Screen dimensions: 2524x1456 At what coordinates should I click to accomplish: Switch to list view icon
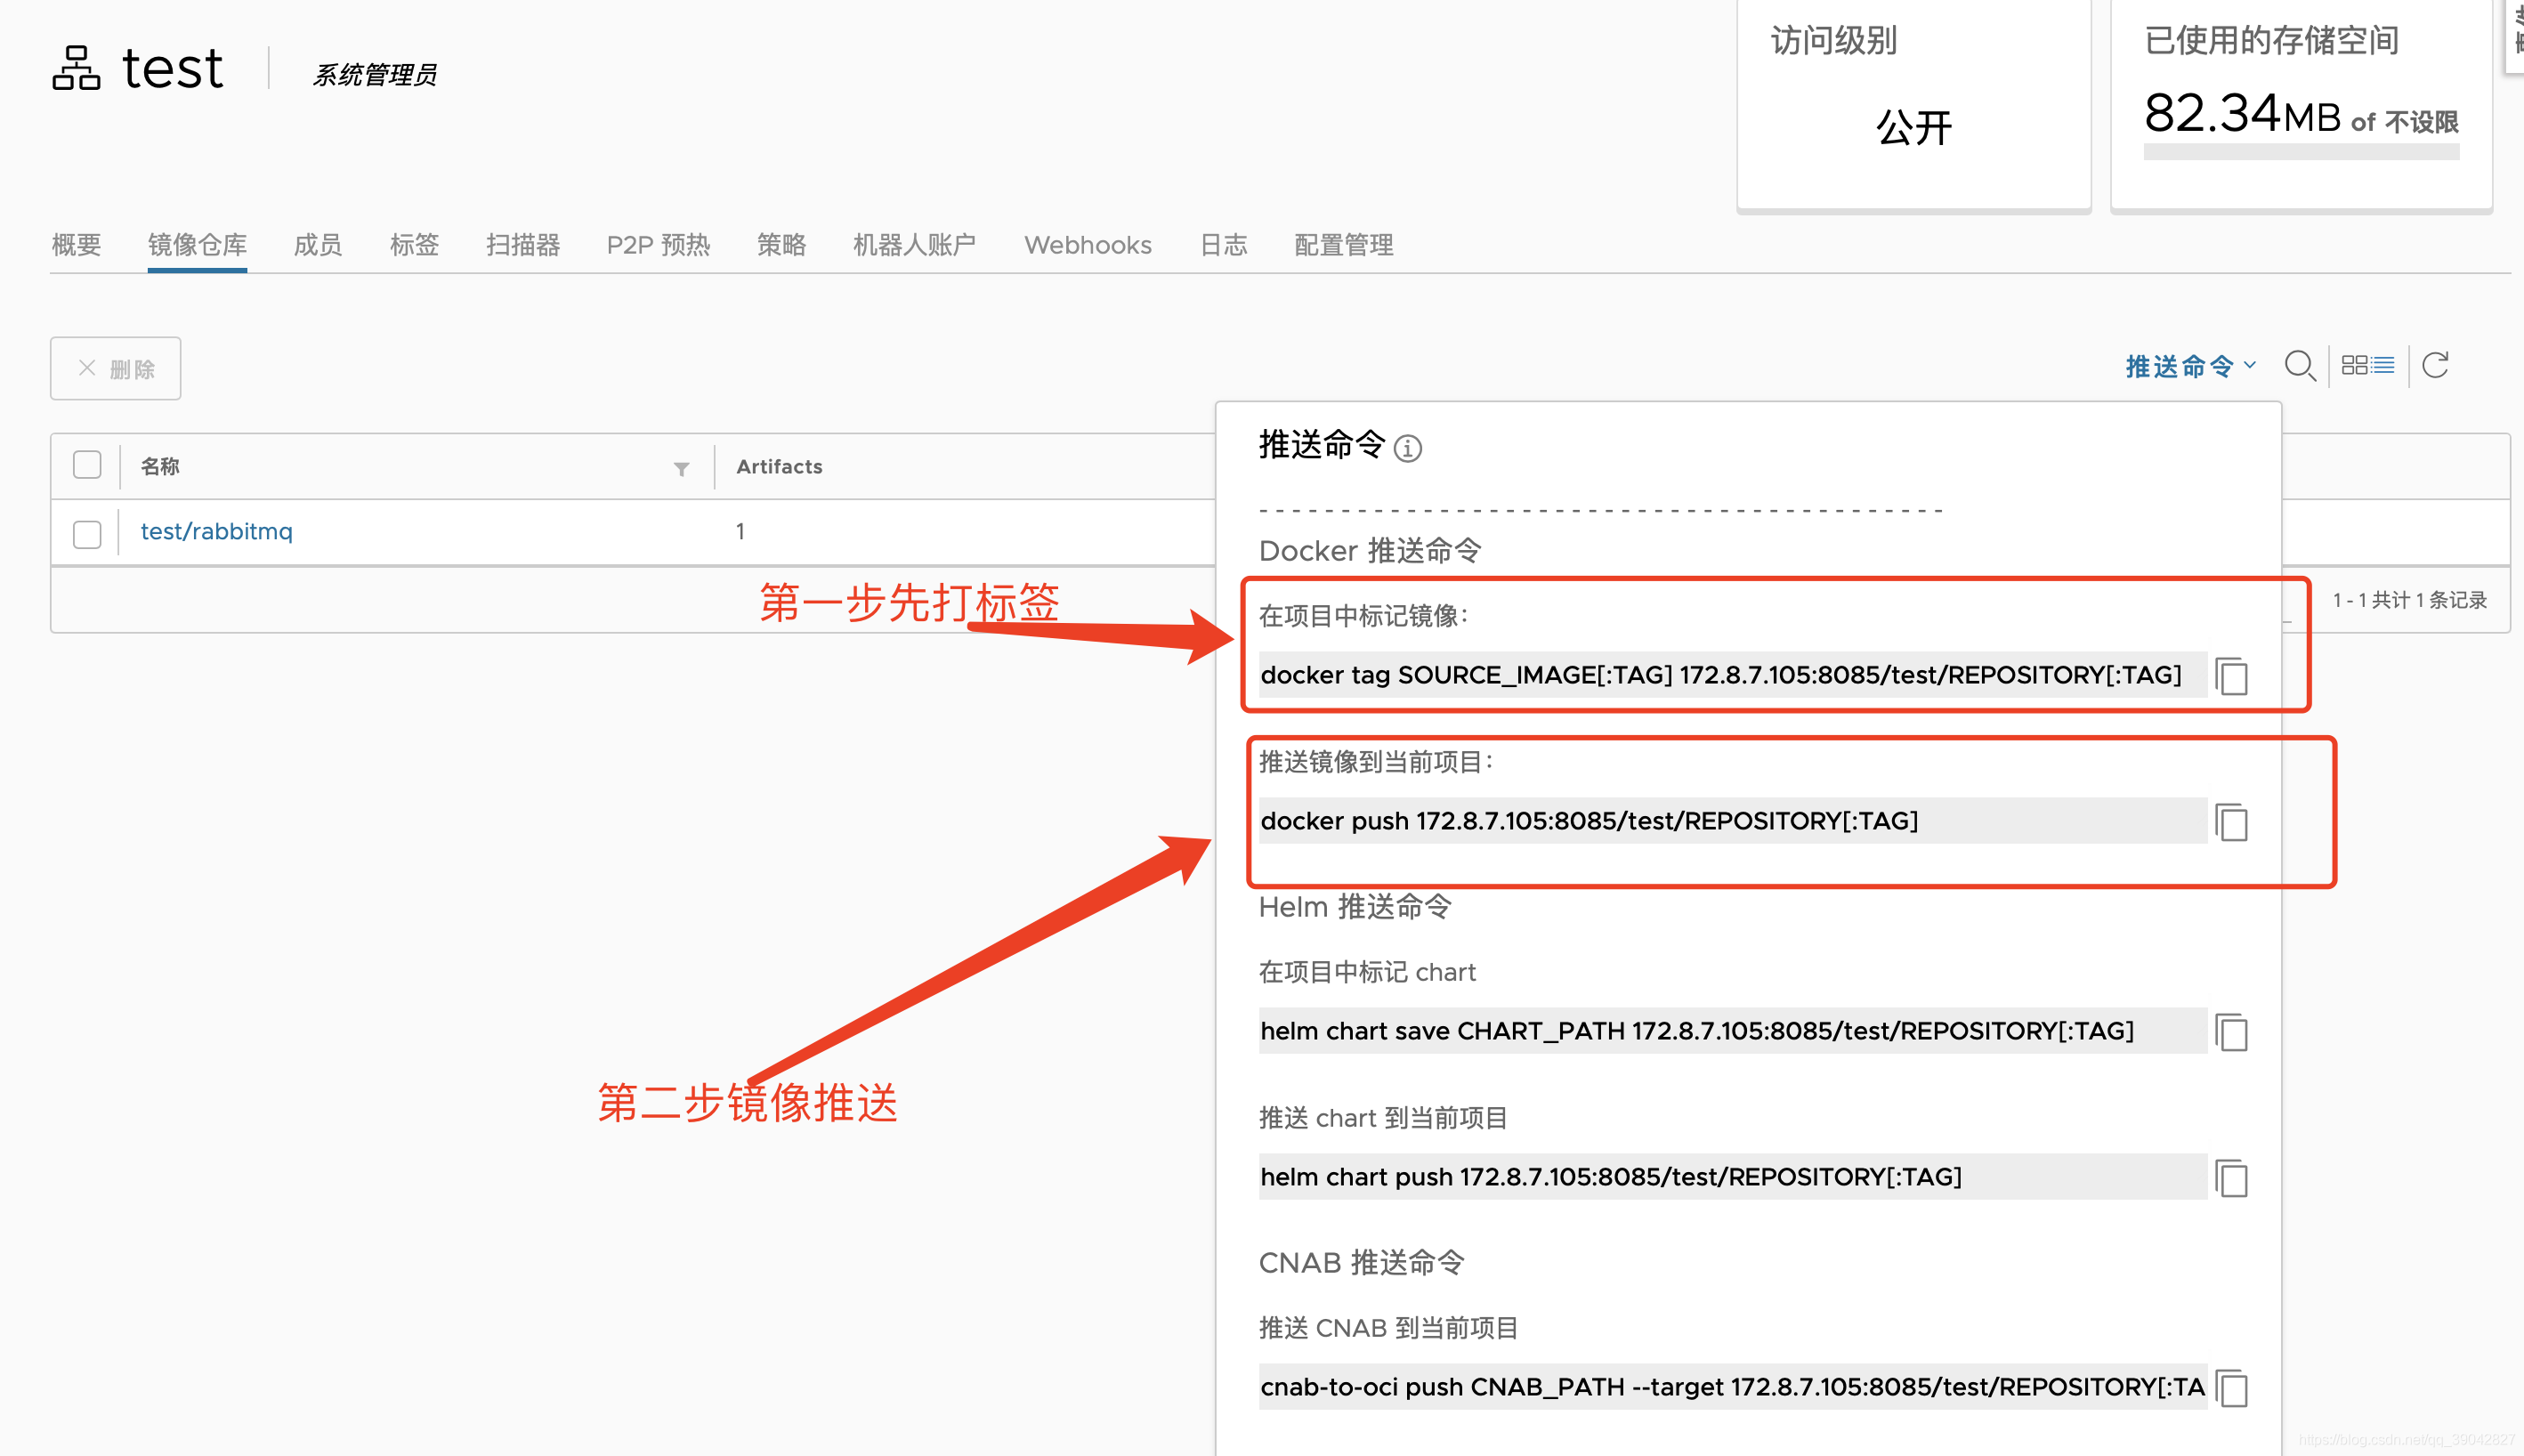(x=2383, y=365)
